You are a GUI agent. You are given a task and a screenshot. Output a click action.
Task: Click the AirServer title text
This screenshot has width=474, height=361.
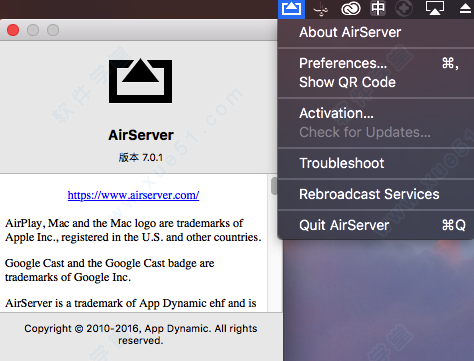(x=141, y=135)
